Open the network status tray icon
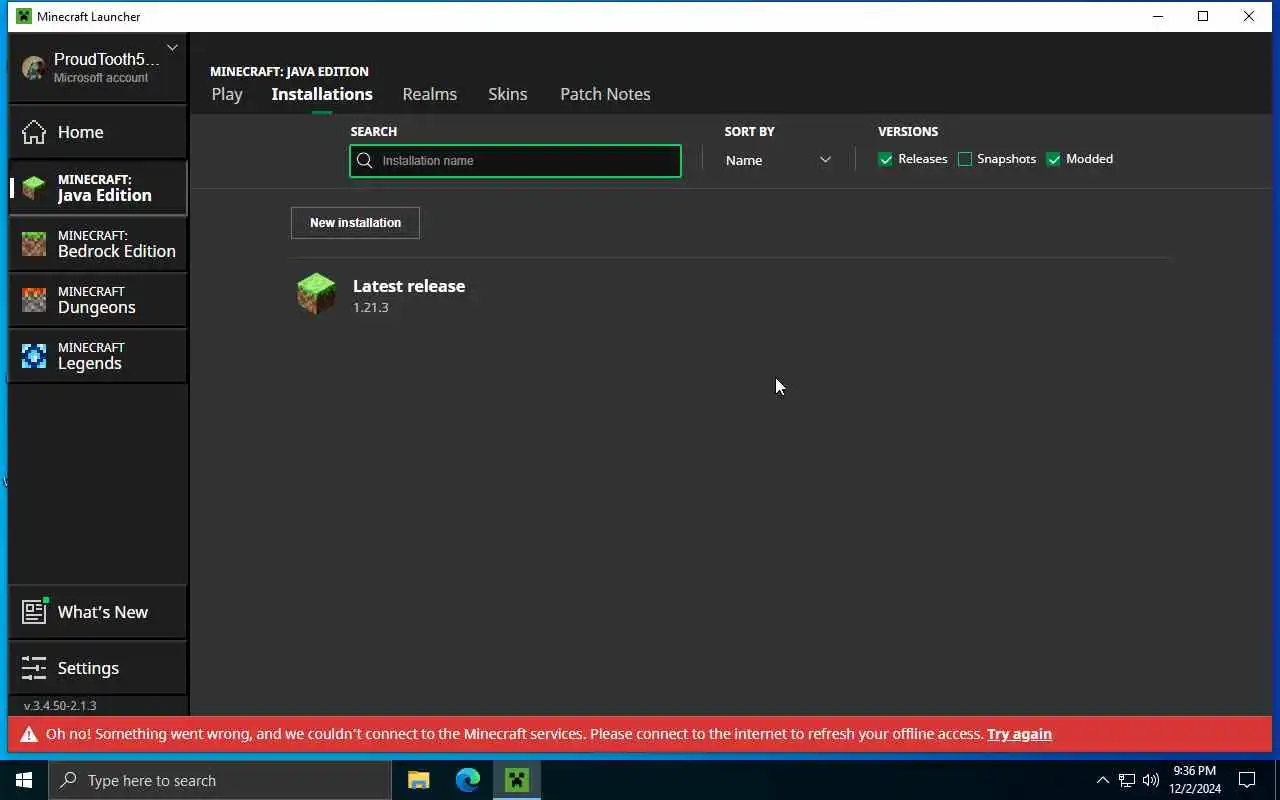The width and height of the screenshot is (1280, 800). coord(1127,780)
